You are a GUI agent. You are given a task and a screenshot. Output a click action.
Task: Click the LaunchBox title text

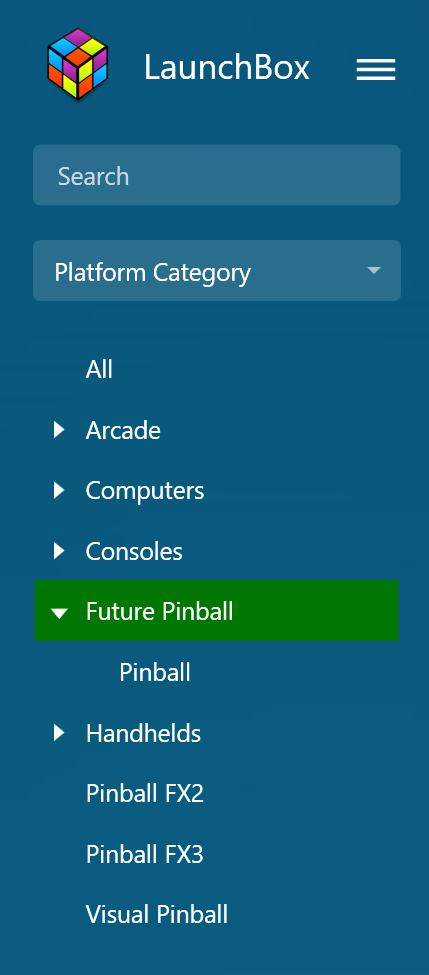pos(227,67)
